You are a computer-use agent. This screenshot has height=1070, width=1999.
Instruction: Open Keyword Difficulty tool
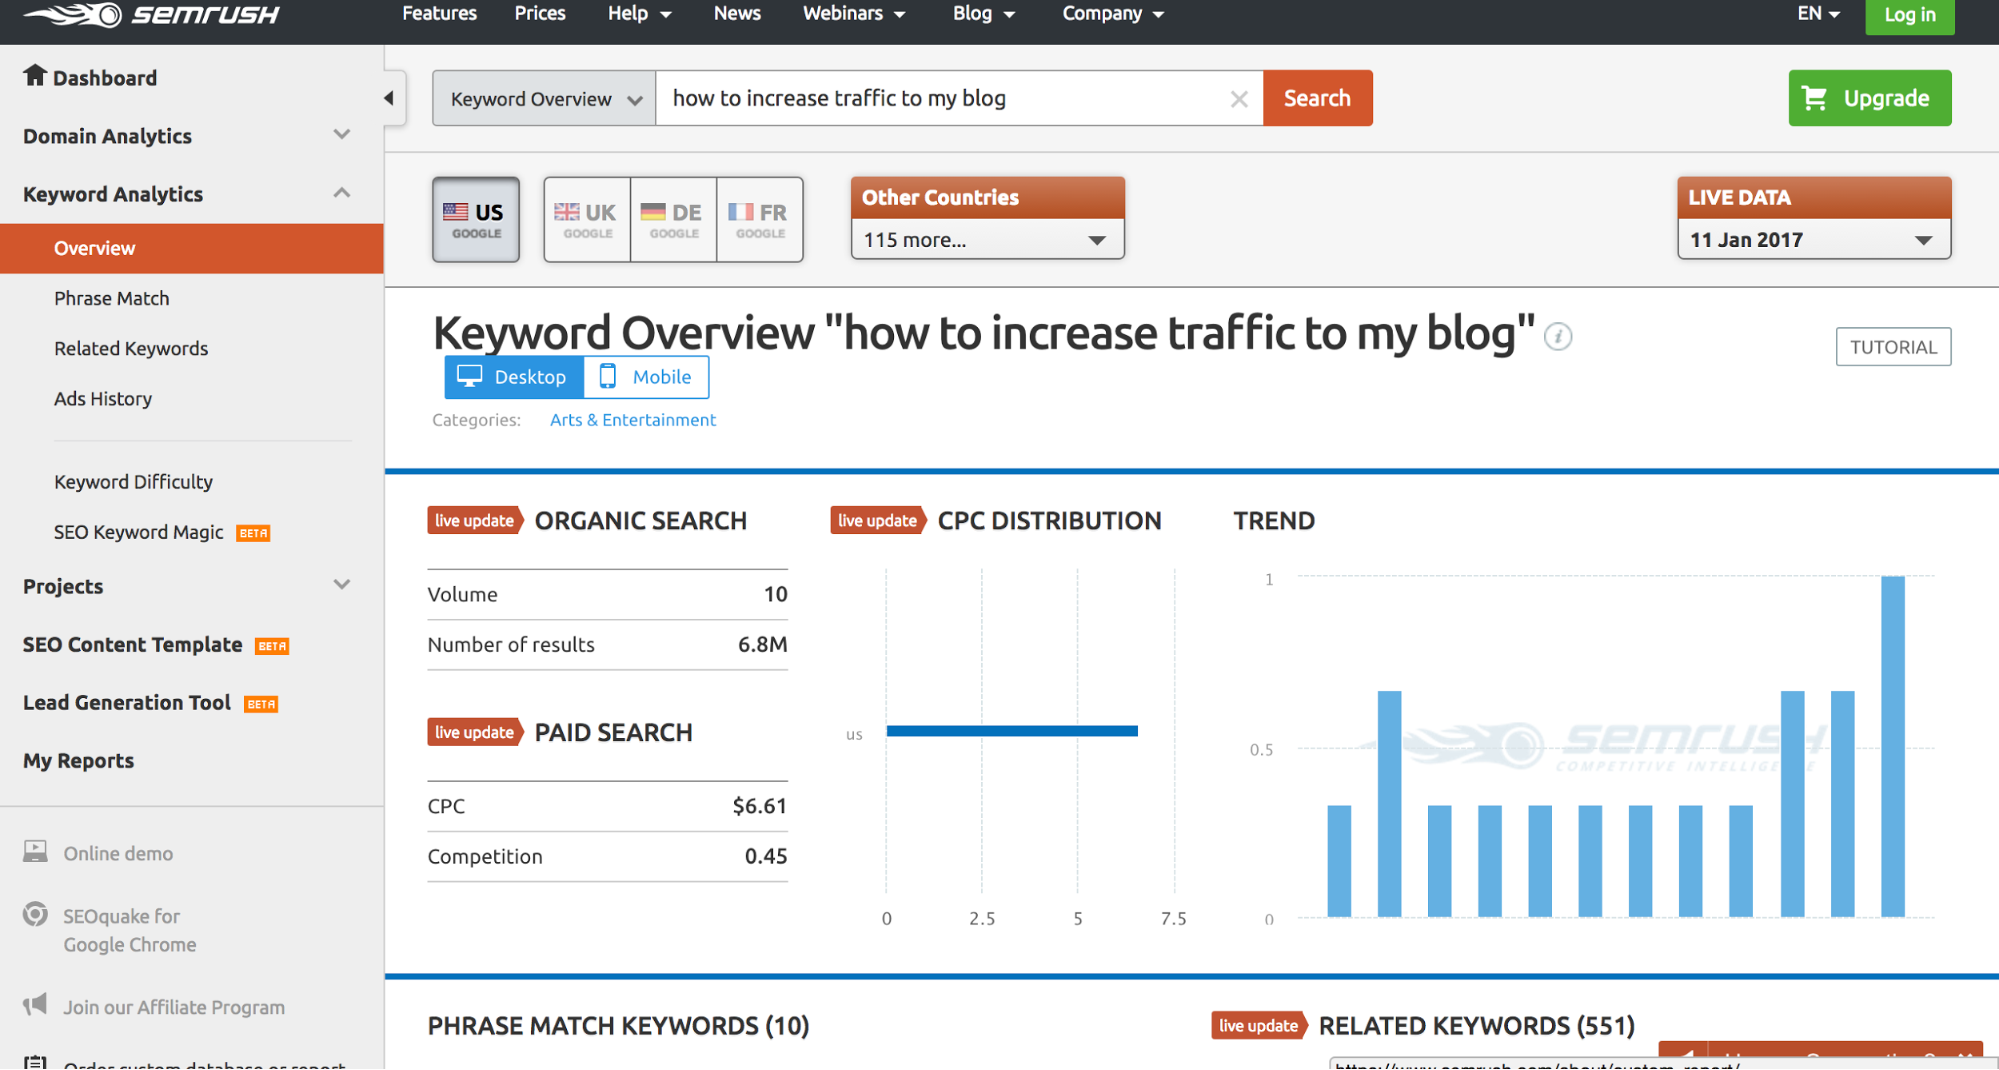coord(133,482)
